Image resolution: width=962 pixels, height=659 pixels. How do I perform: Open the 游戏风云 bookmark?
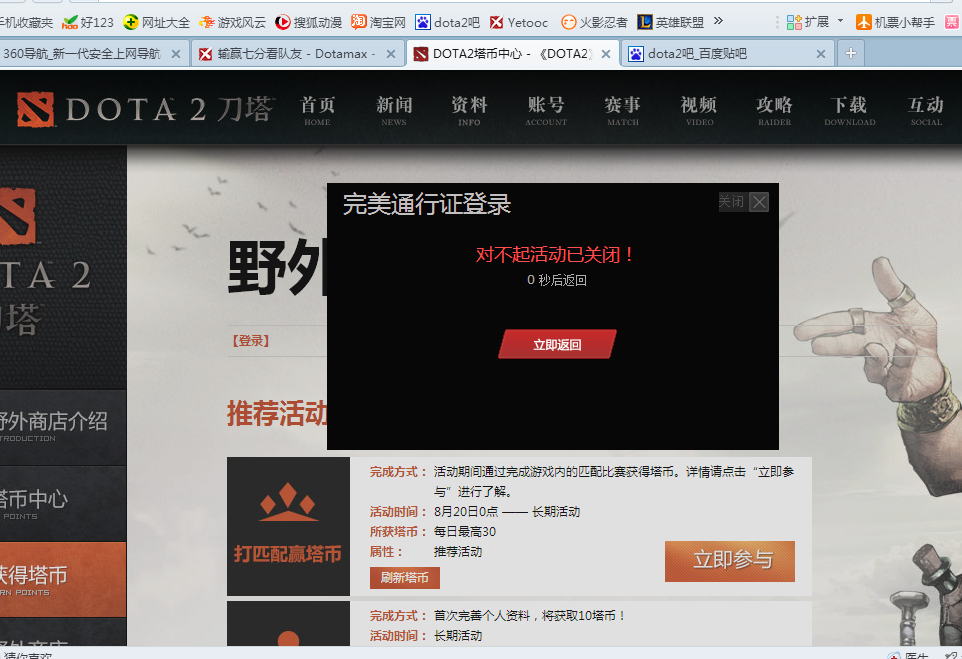click(x=233, y=23)
